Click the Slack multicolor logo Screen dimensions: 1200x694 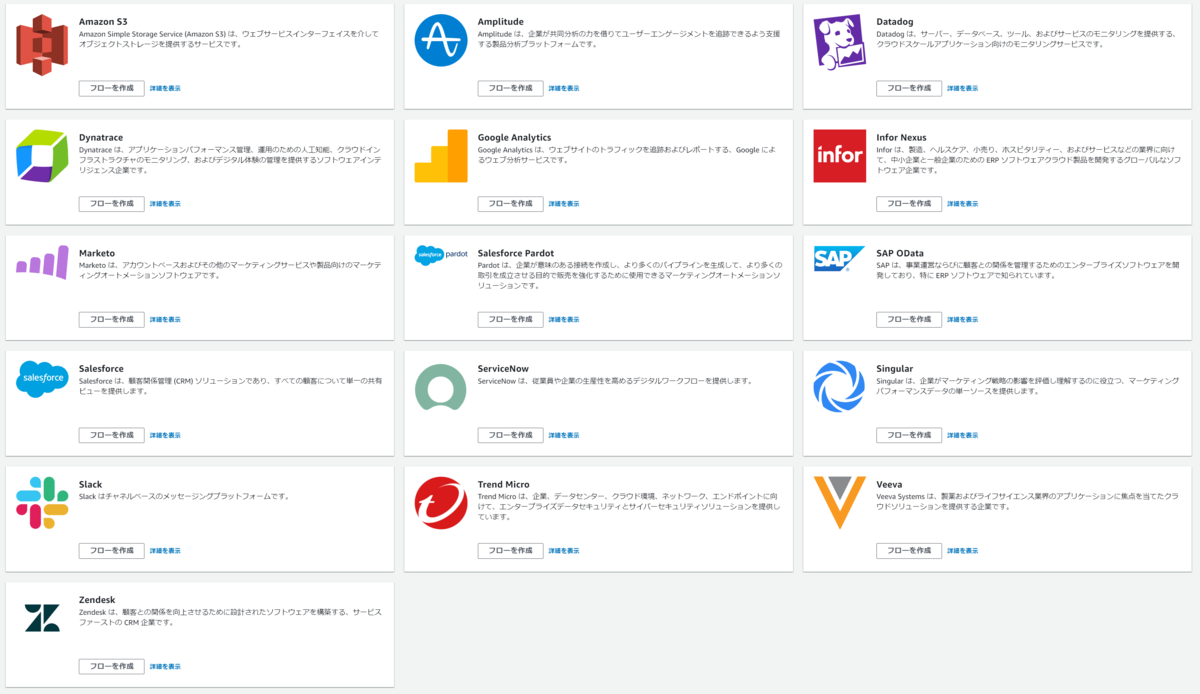point(42,503)
